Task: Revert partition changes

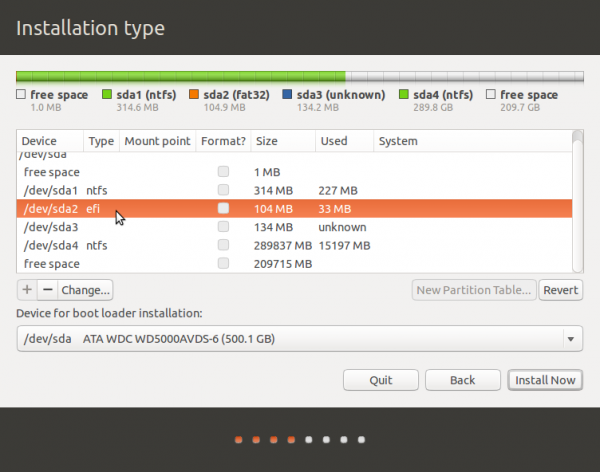Action: point(560,290)
